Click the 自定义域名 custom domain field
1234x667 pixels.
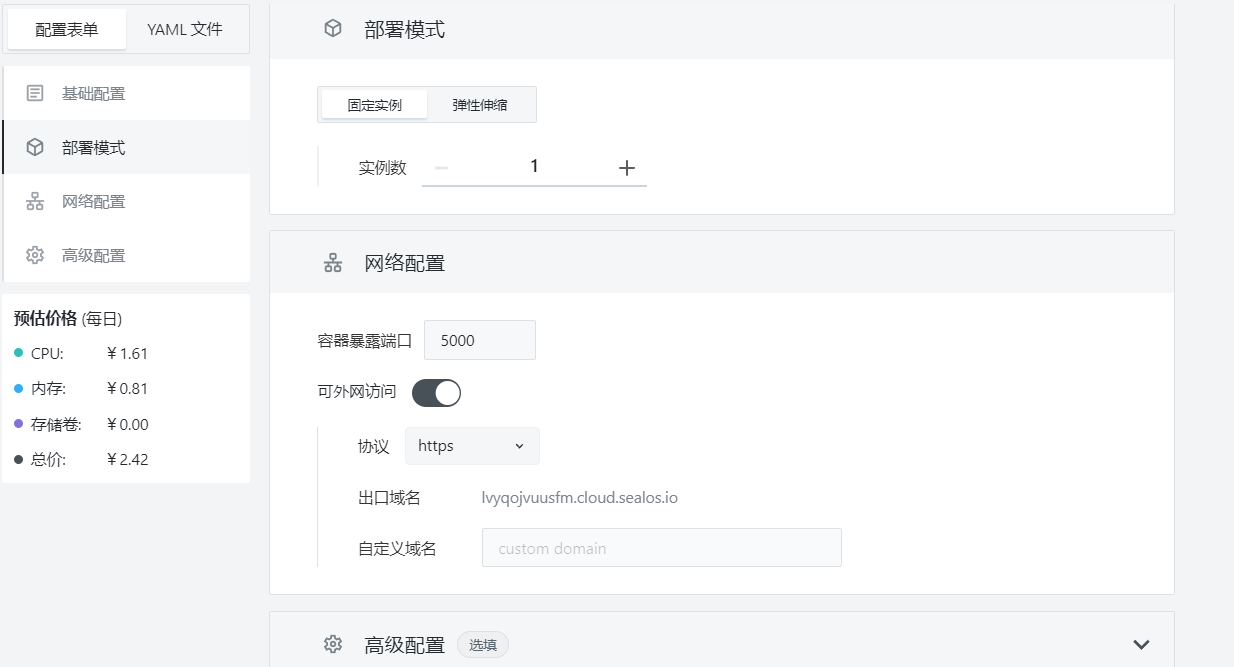pyautogui.click(x=662, y=548)
